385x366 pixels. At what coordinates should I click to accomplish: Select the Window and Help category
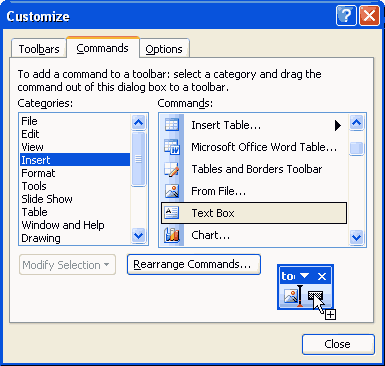(x=75, y=225)
